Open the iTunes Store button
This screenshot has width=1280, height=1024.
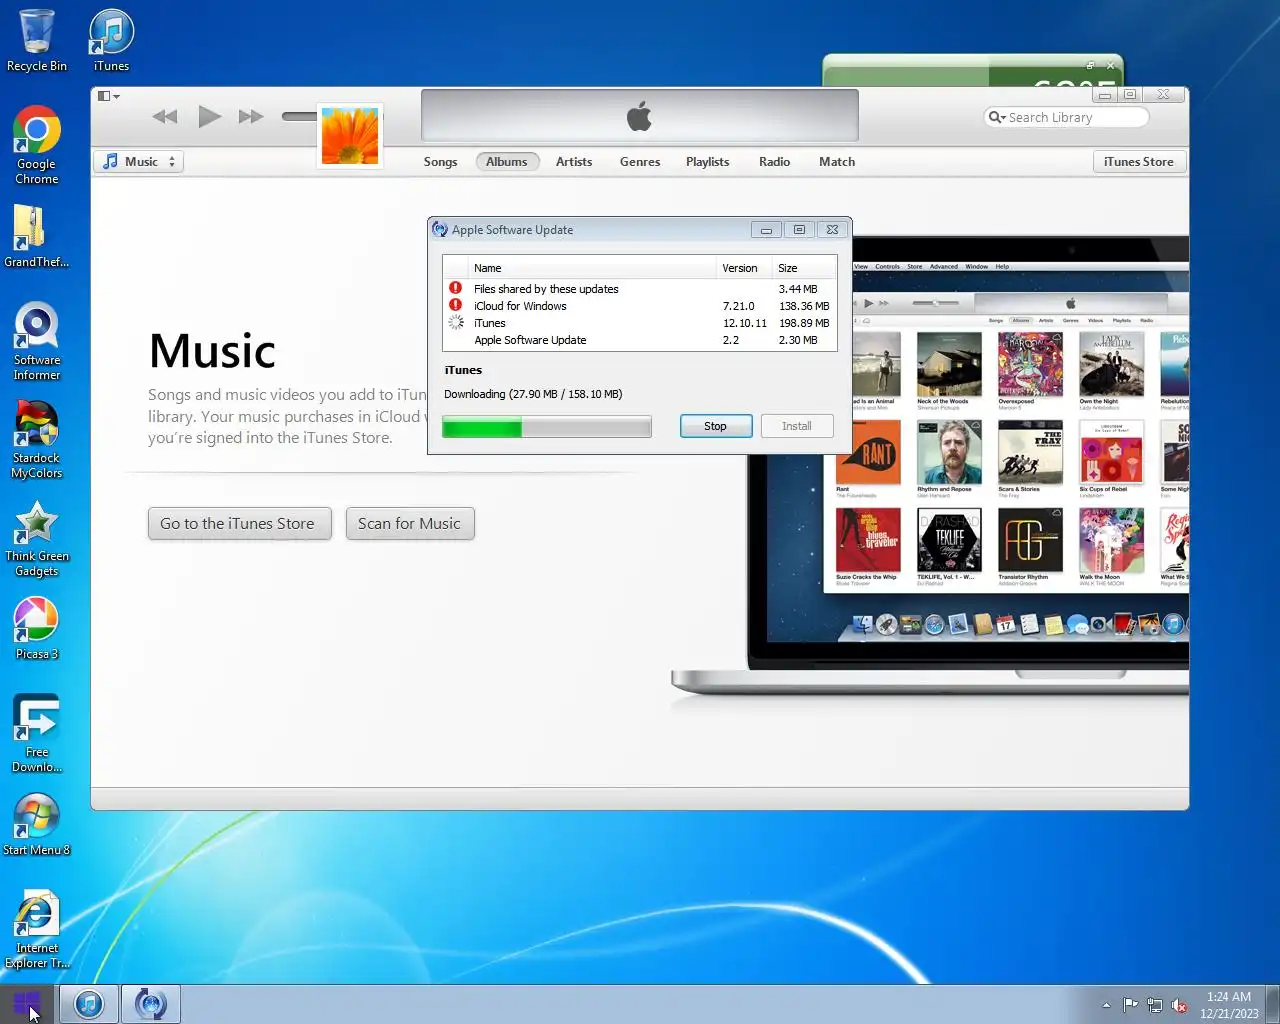(1139, 162)
